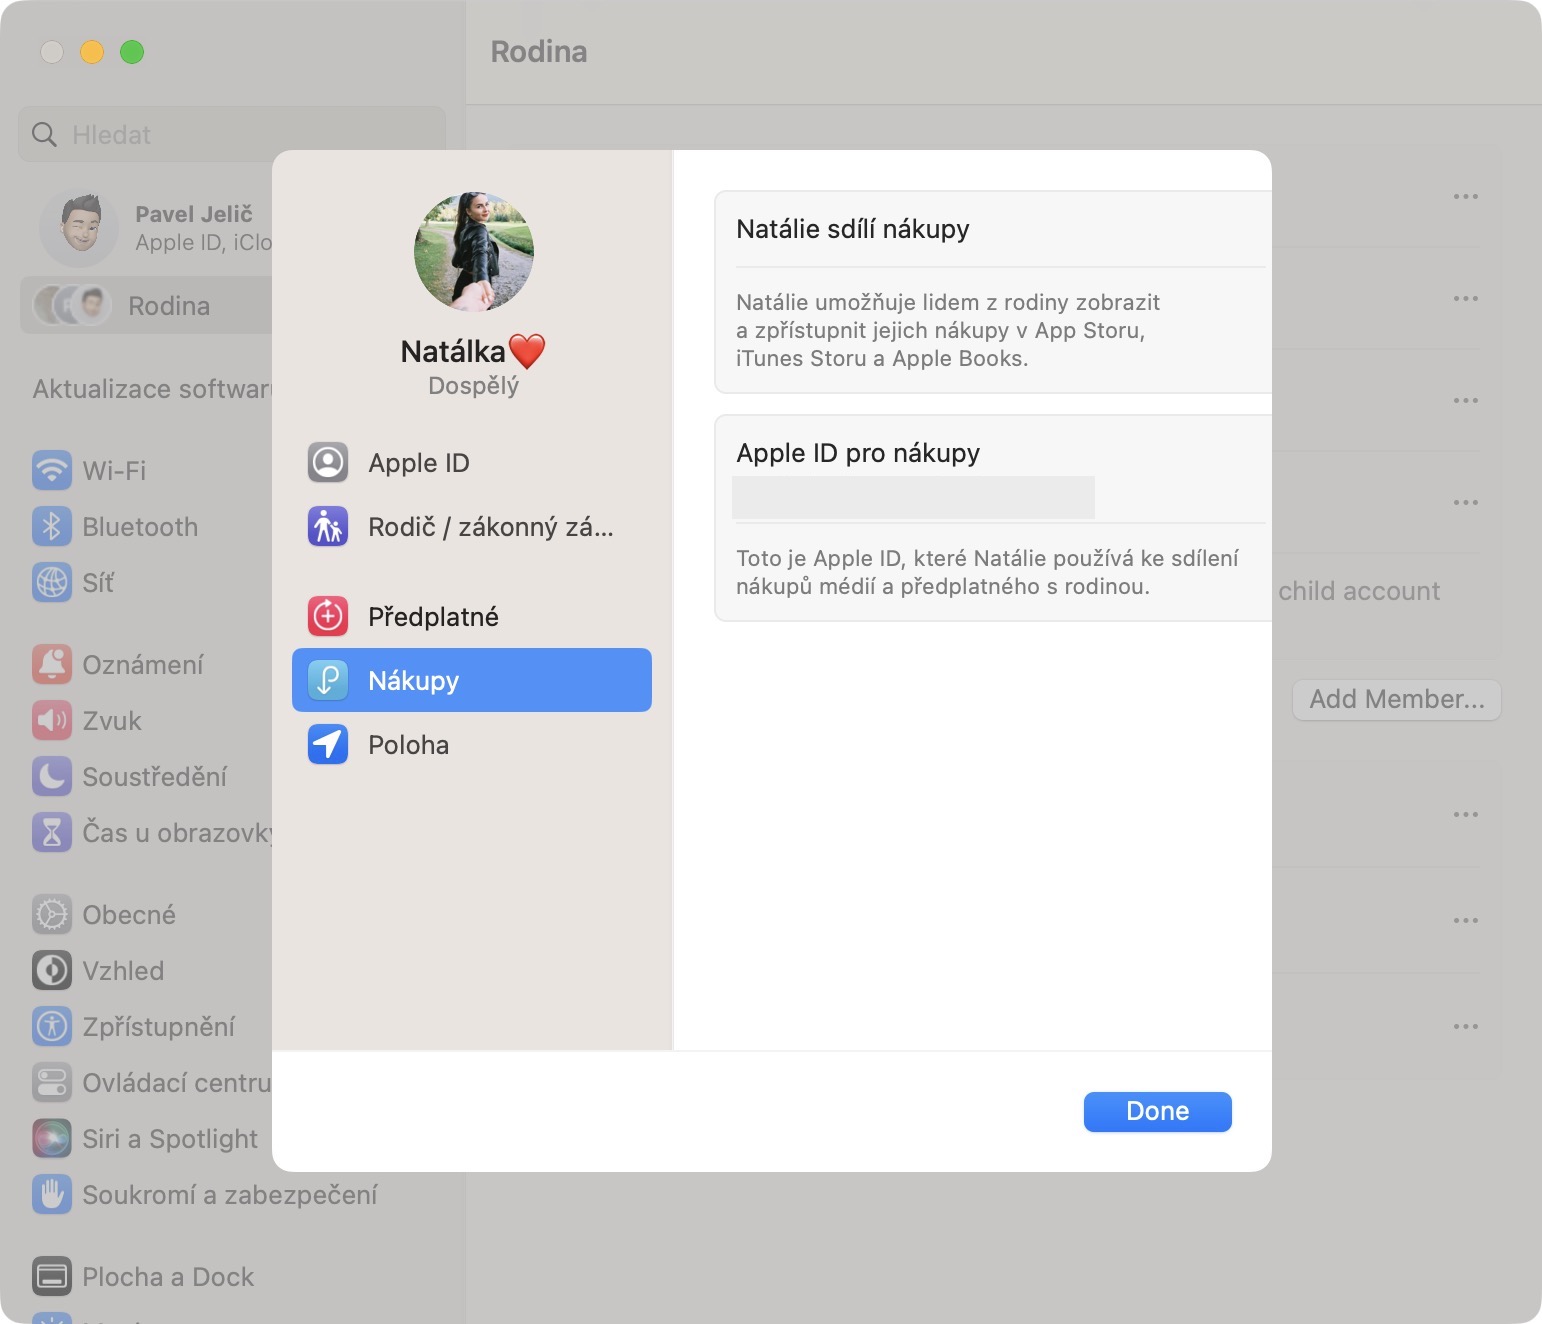This screenshot has width=1542, height=1324.
Task: Open the Poloha section
Action: (x=472, y=745)
